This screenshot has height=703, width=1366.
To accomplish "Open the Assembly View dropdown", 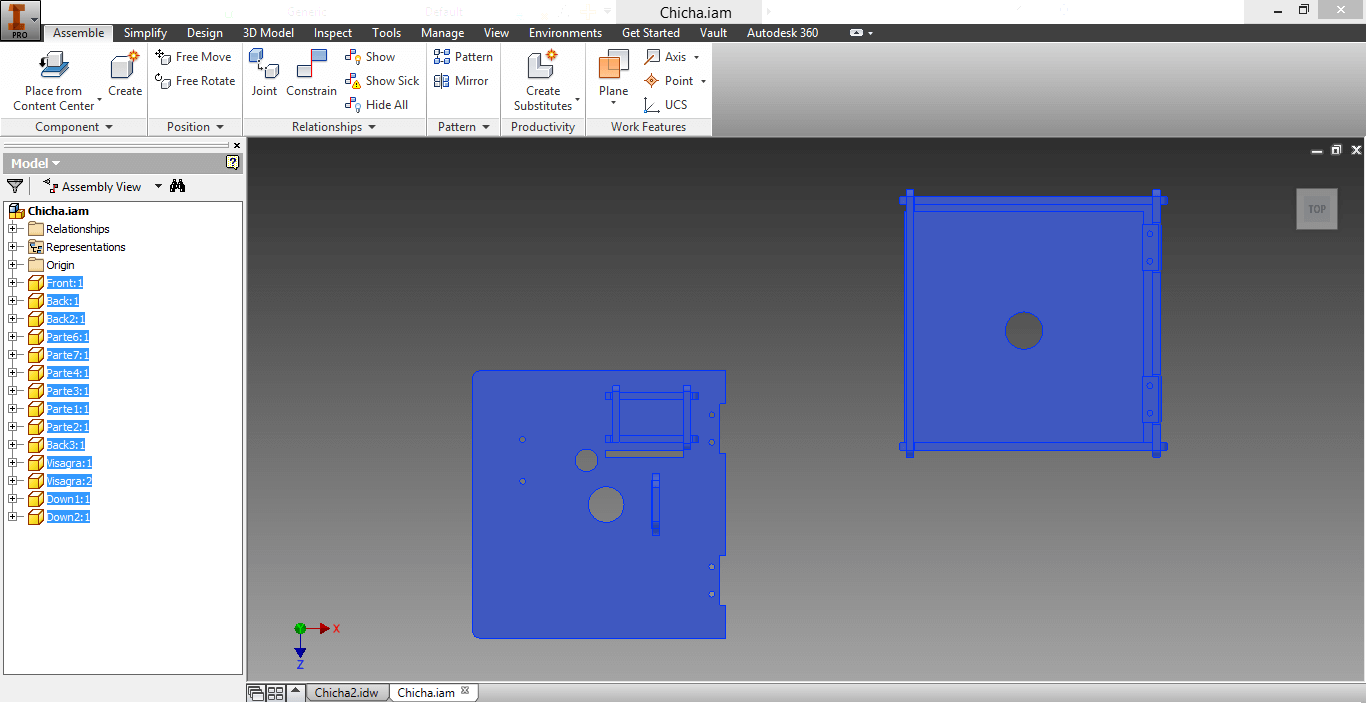I will (x=158, y=187).
